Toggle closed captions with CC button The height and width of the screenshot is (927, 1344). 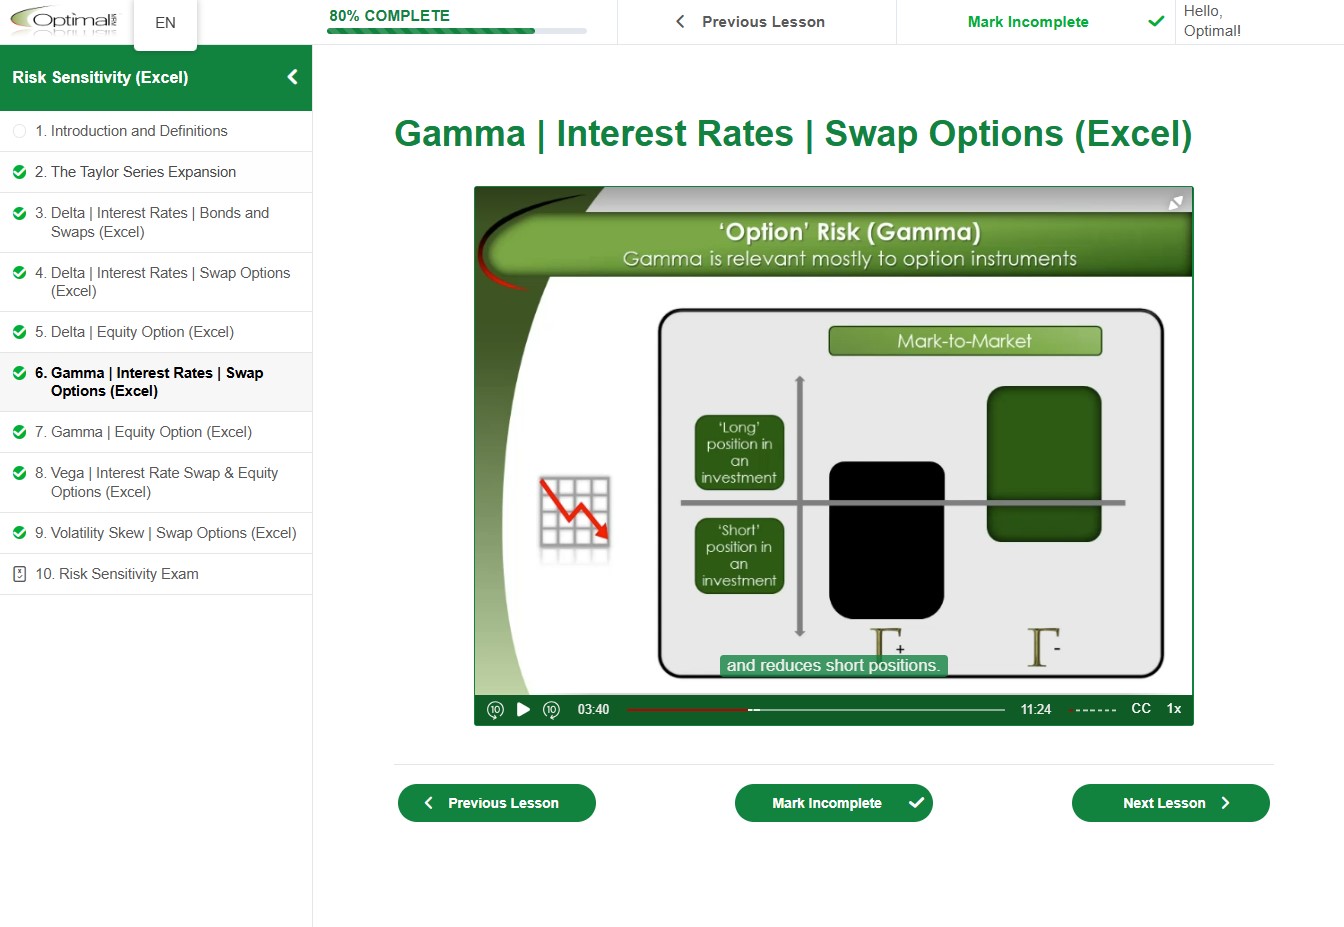click(1141, 708)
